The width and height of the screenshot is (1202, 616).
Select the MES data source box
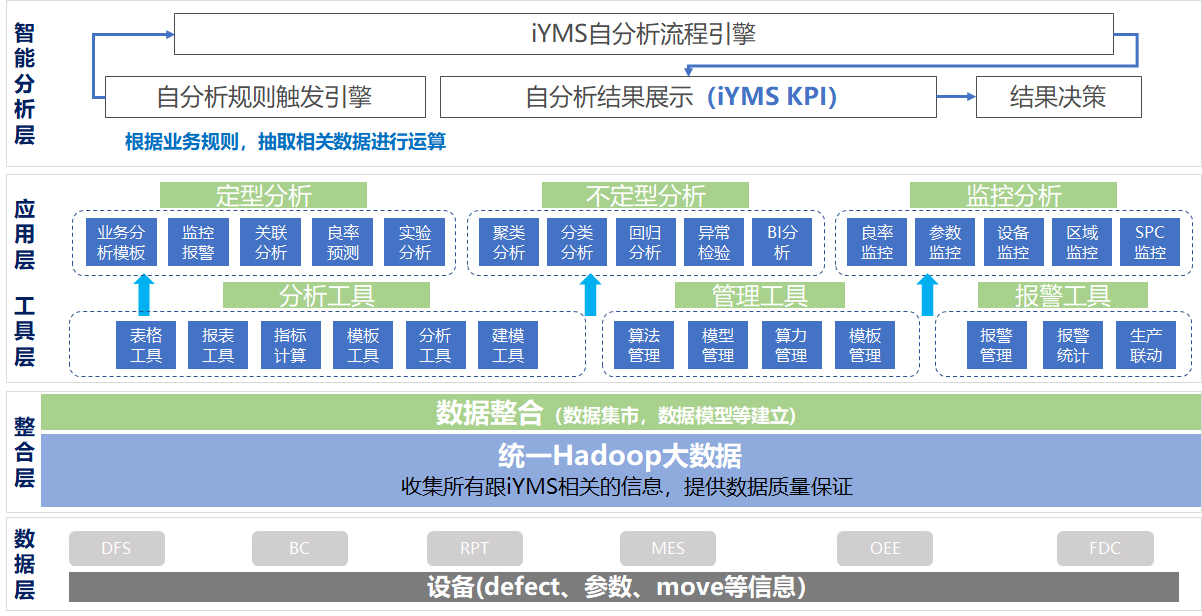point(668,549)
